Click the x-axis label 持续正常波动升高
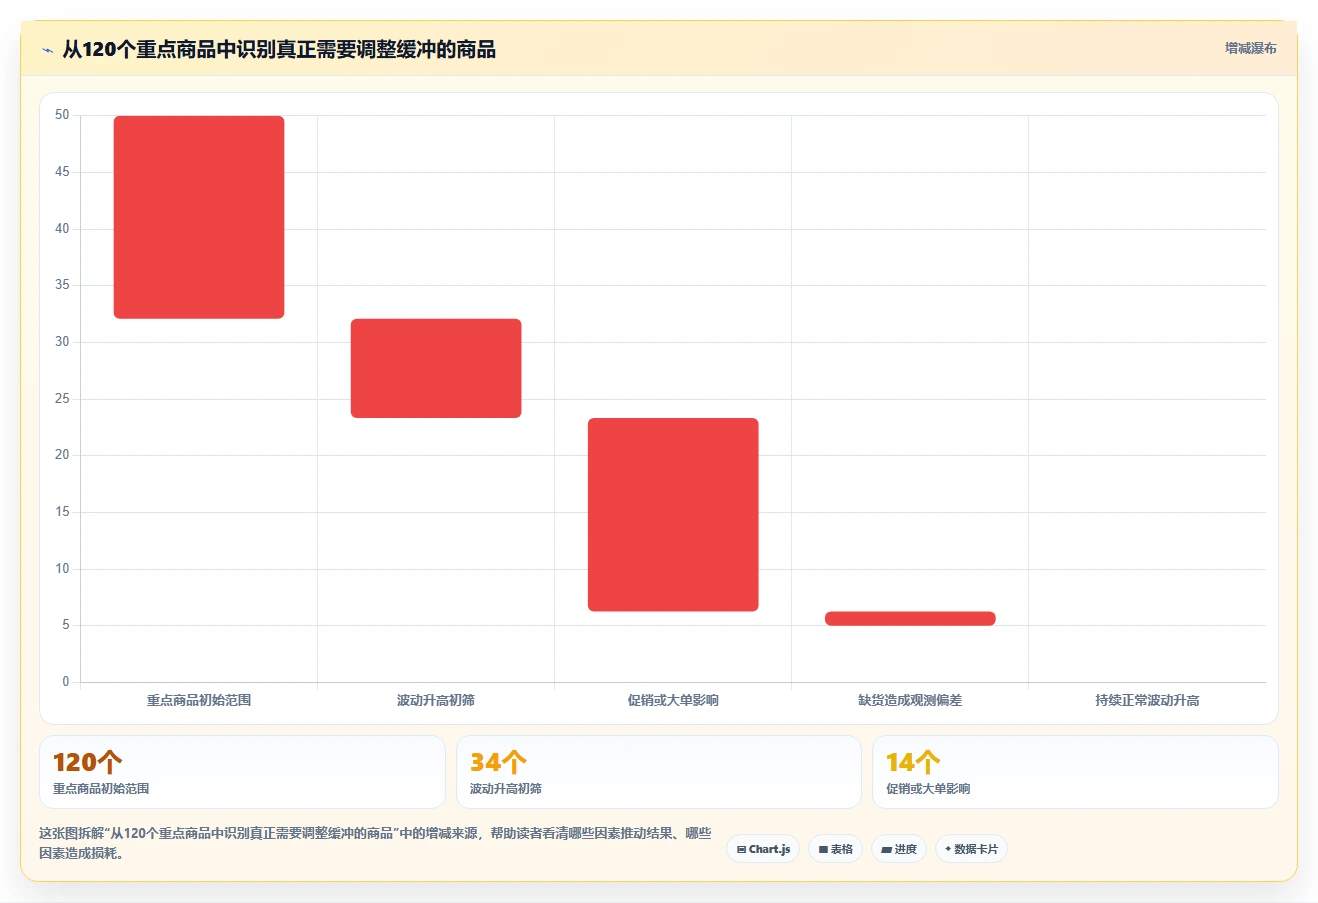This screenshot has height=903, width=1318. 1147,700
